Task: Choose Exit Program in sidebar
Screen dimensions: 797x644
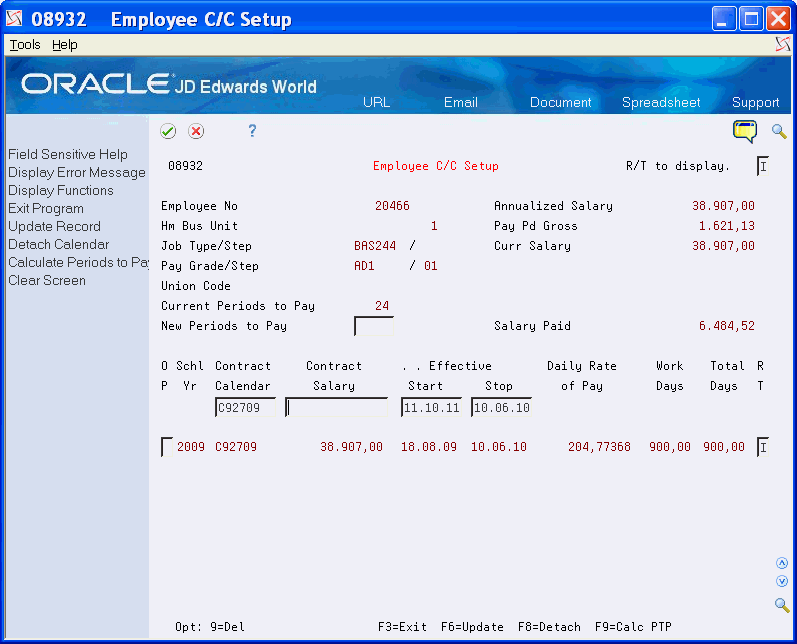Action: (46, 208)
